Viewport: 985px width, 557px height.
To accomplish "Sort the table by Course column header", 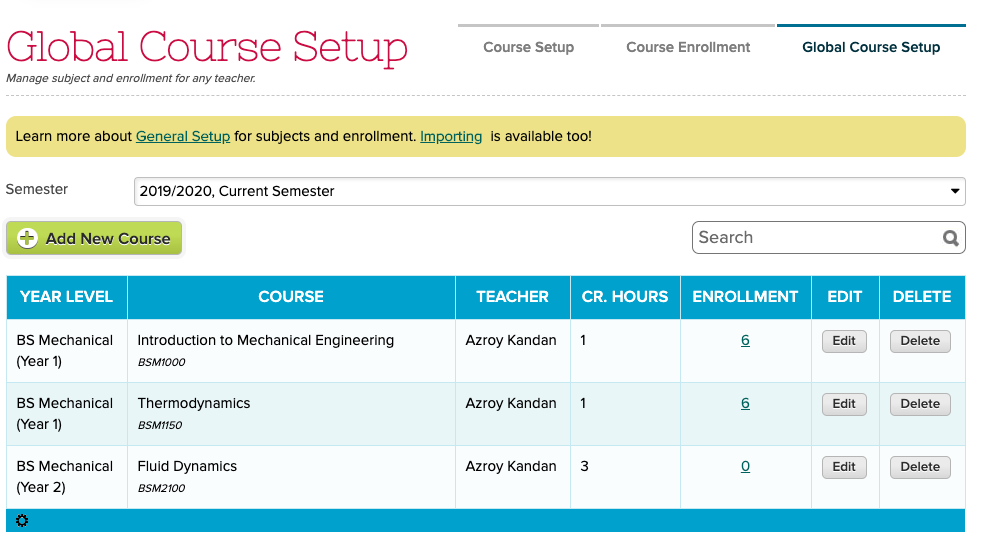I will pyautogui.click(x=291, y=297).
